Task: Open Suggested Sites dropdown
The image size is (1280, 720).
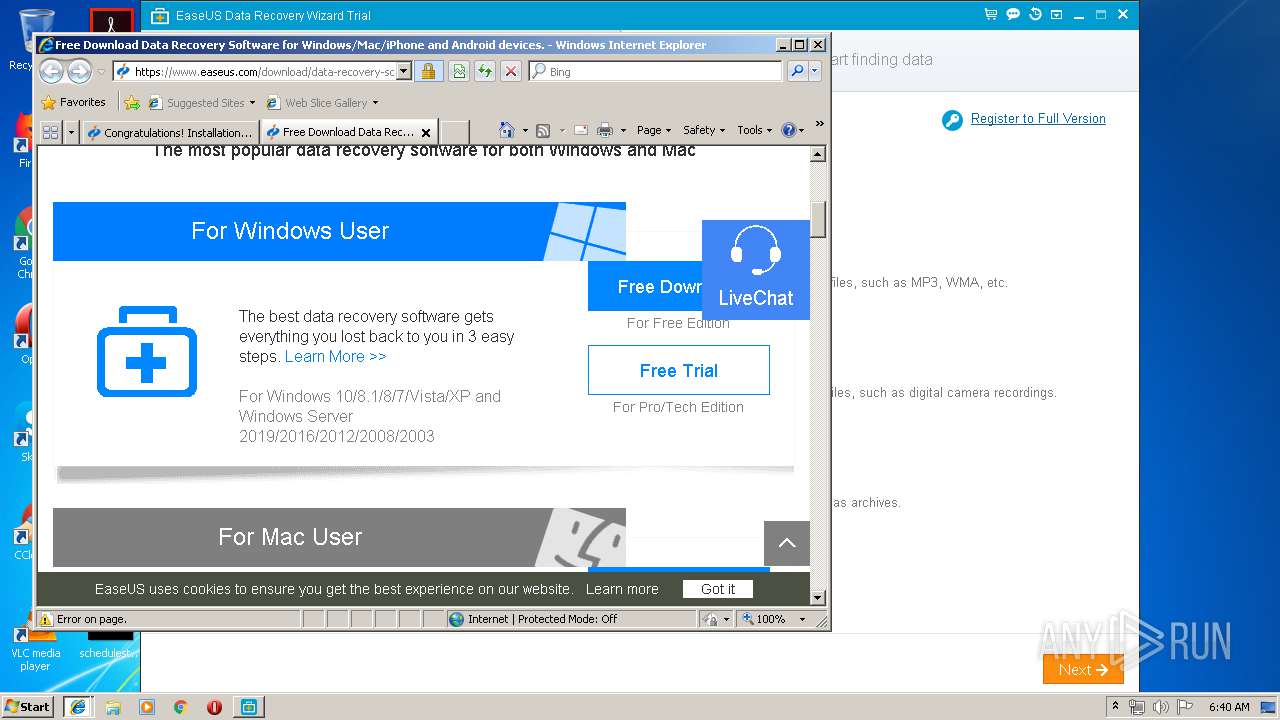Action: tap(202, 102)
